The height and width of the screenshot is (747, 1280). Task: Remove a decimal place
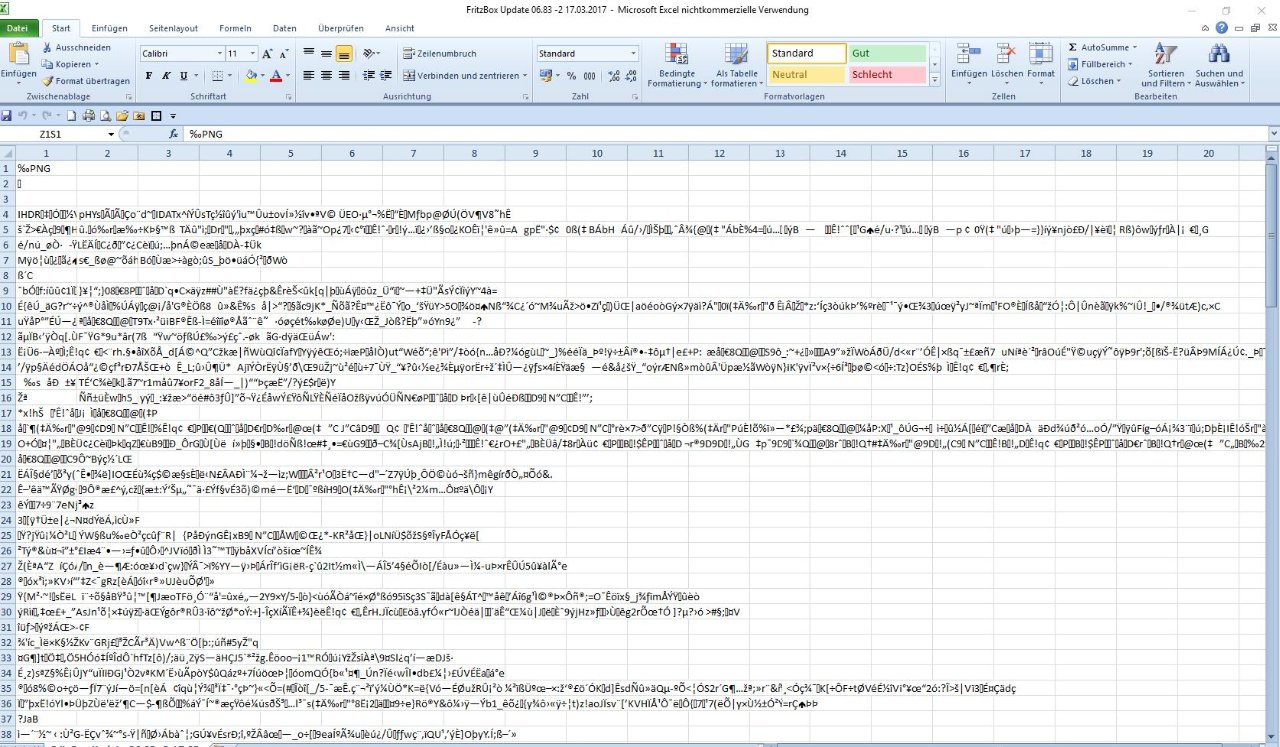631,75
